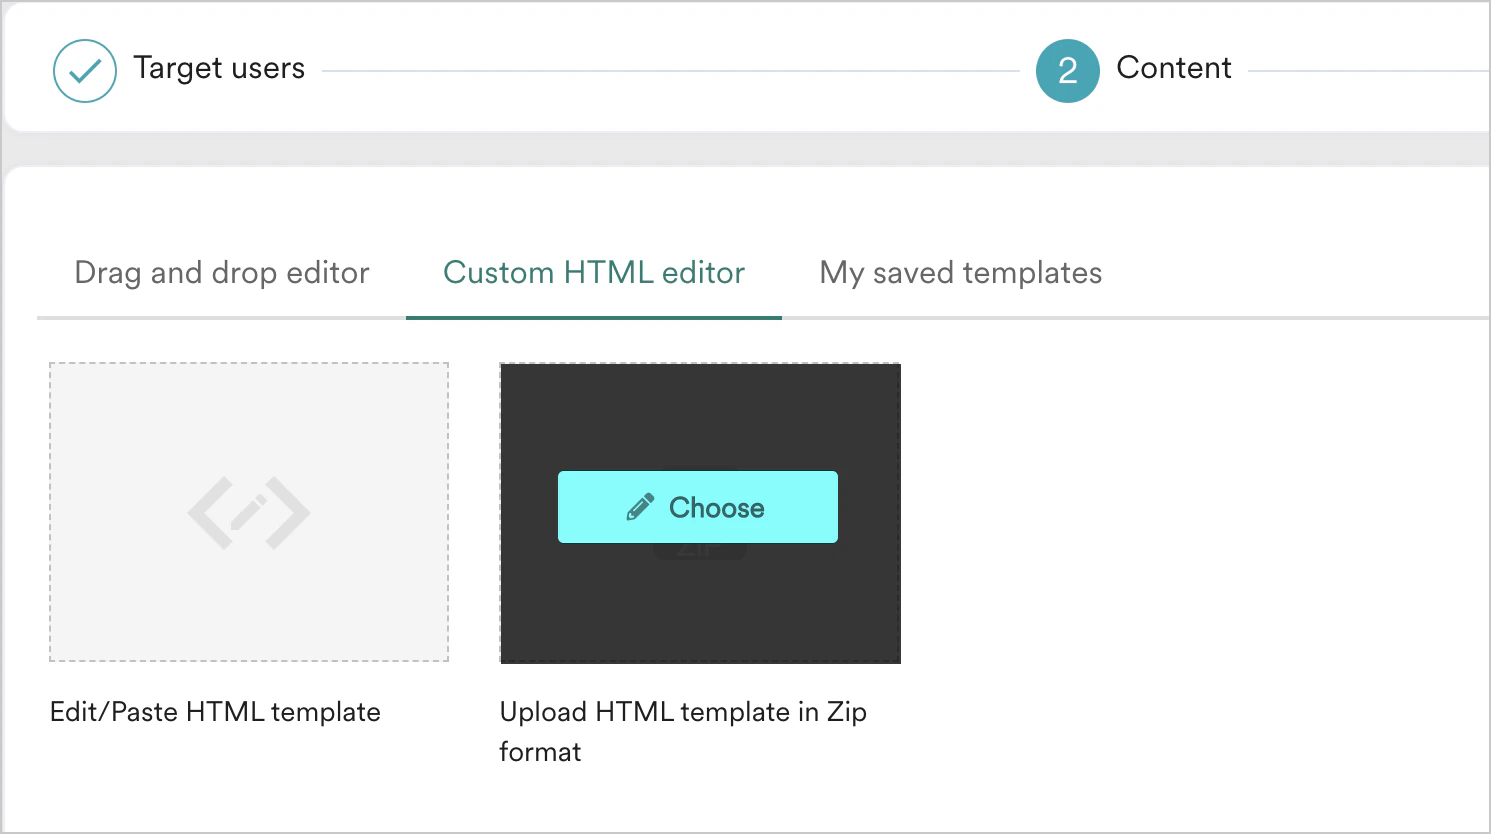1492x834 pixels.
Task: Click the Content step label
Action: click(1174, 68)
